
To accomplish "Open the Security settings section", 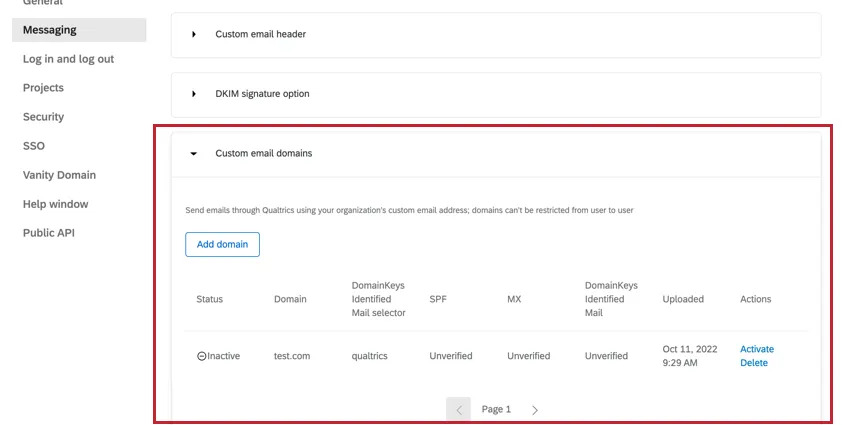I will tap(43, 117).
